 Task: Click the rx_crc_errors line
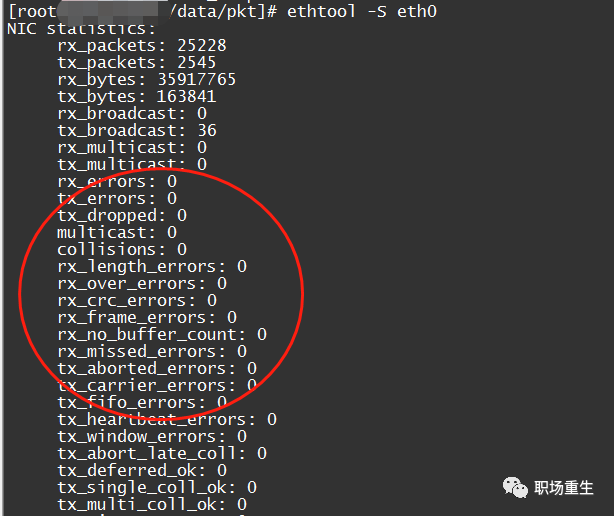(137, 301)
